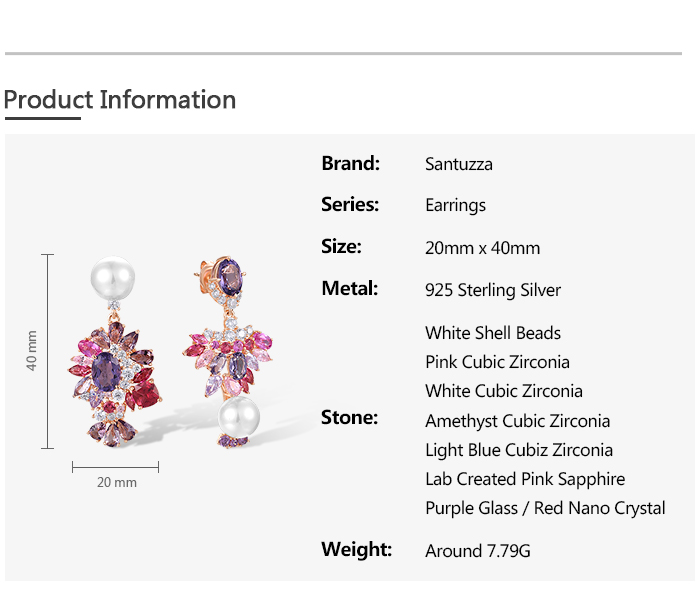Click the Weight: field label
This screenshot has width=700, height=596.
coord(356,549)
